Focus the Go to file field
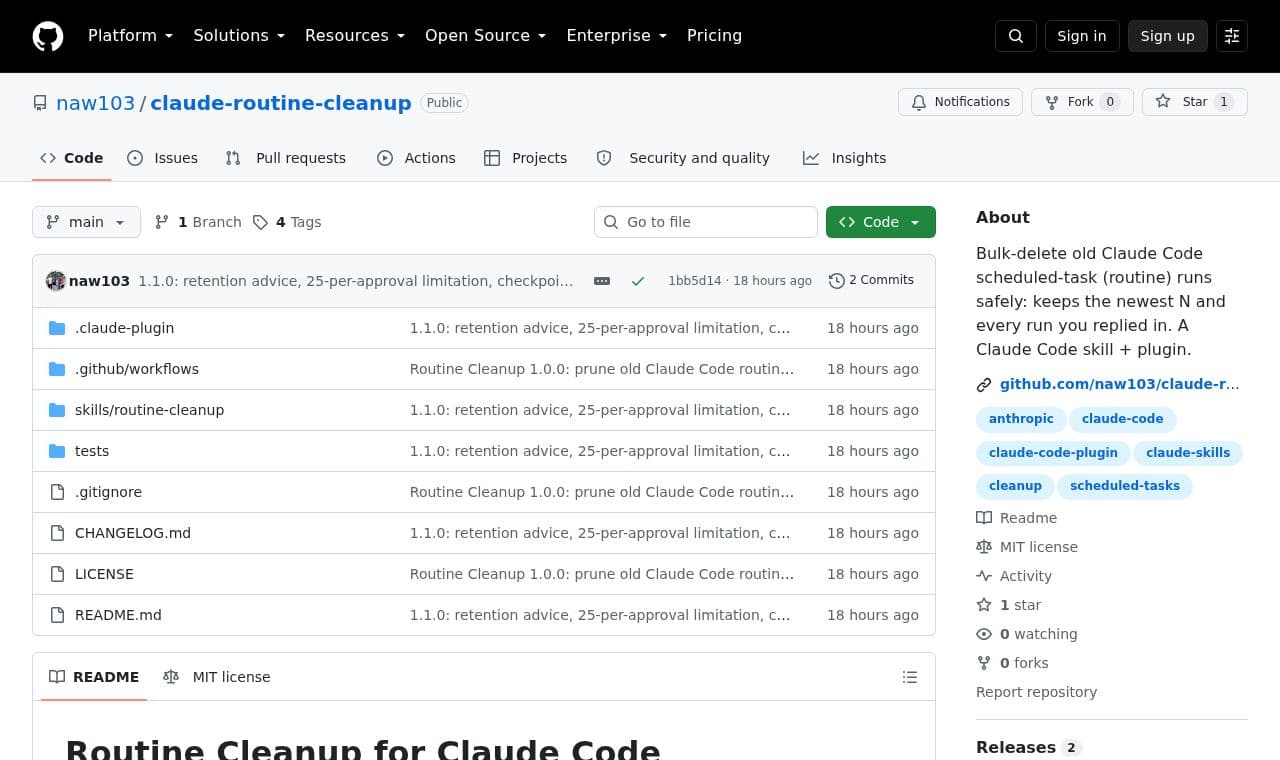The width and height of the screenshot is (1280, 760). point(706,222)
